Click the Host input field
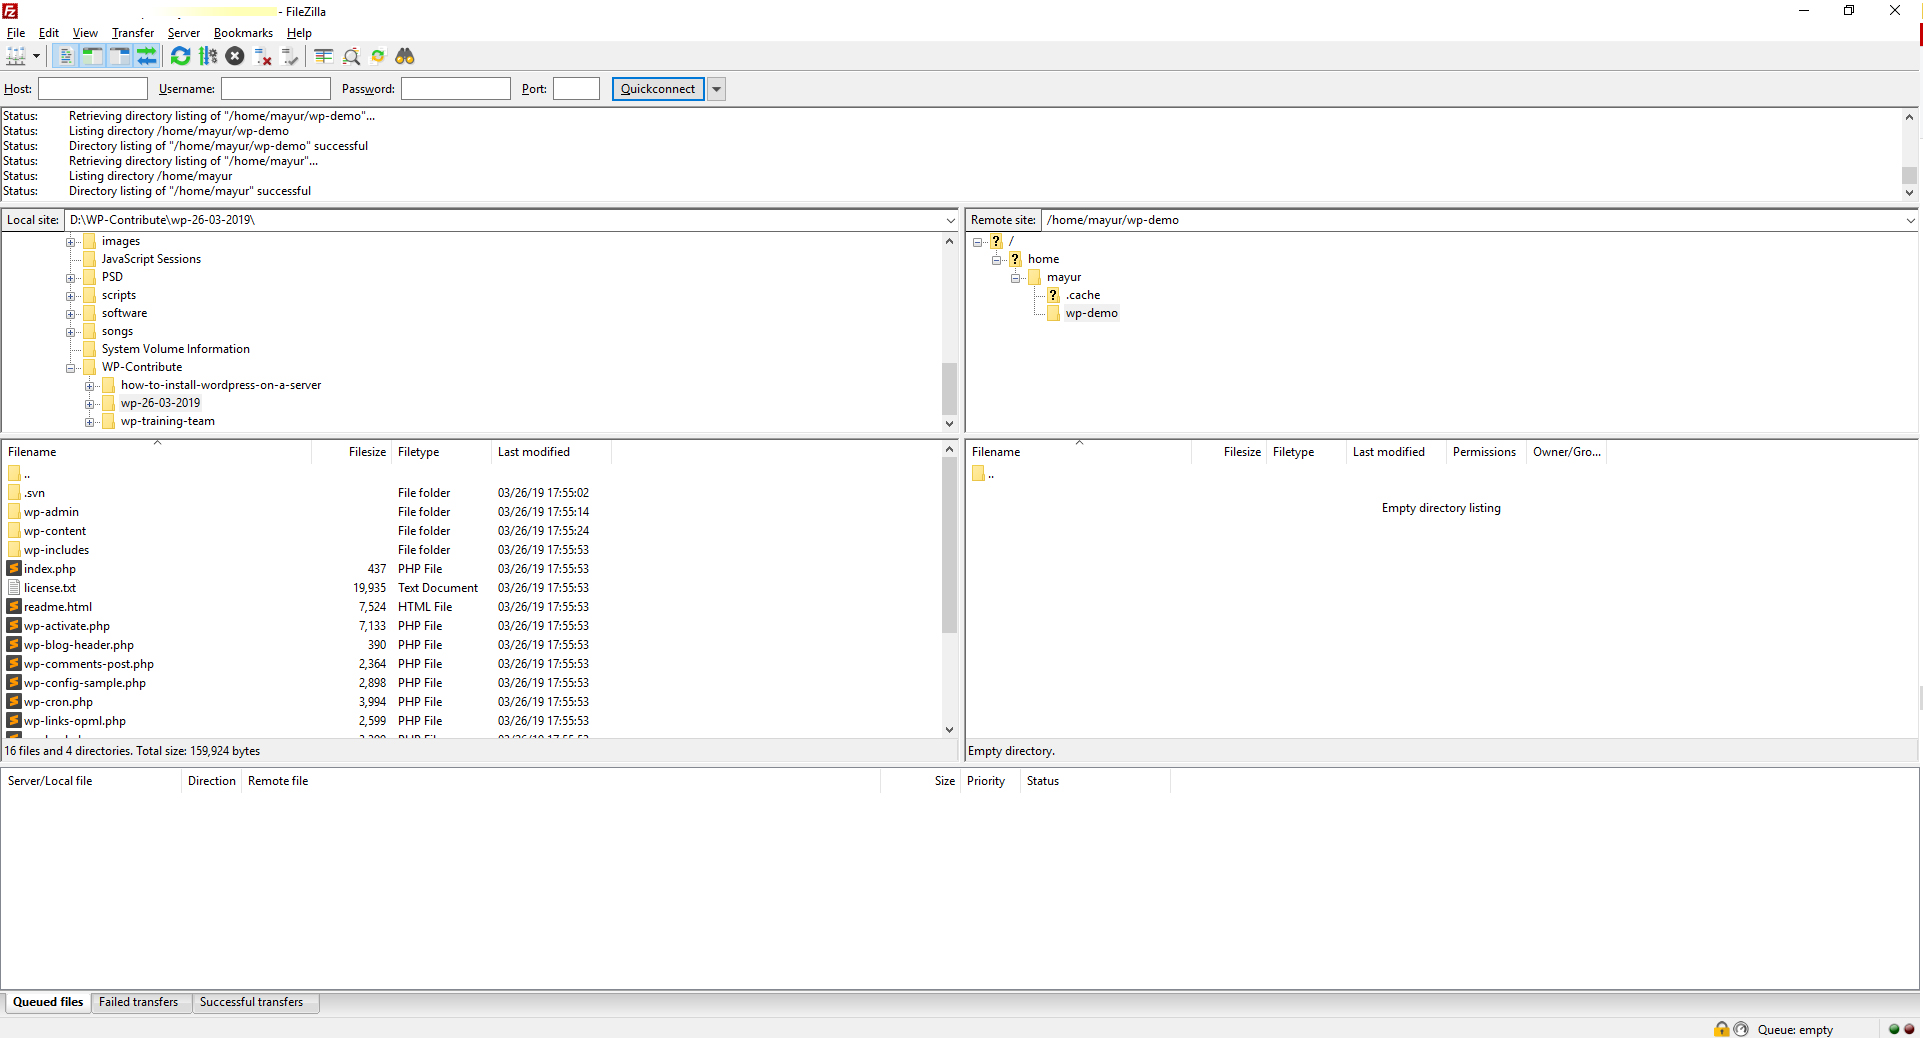1923x1038 pixels. click(x=93, y=89)
